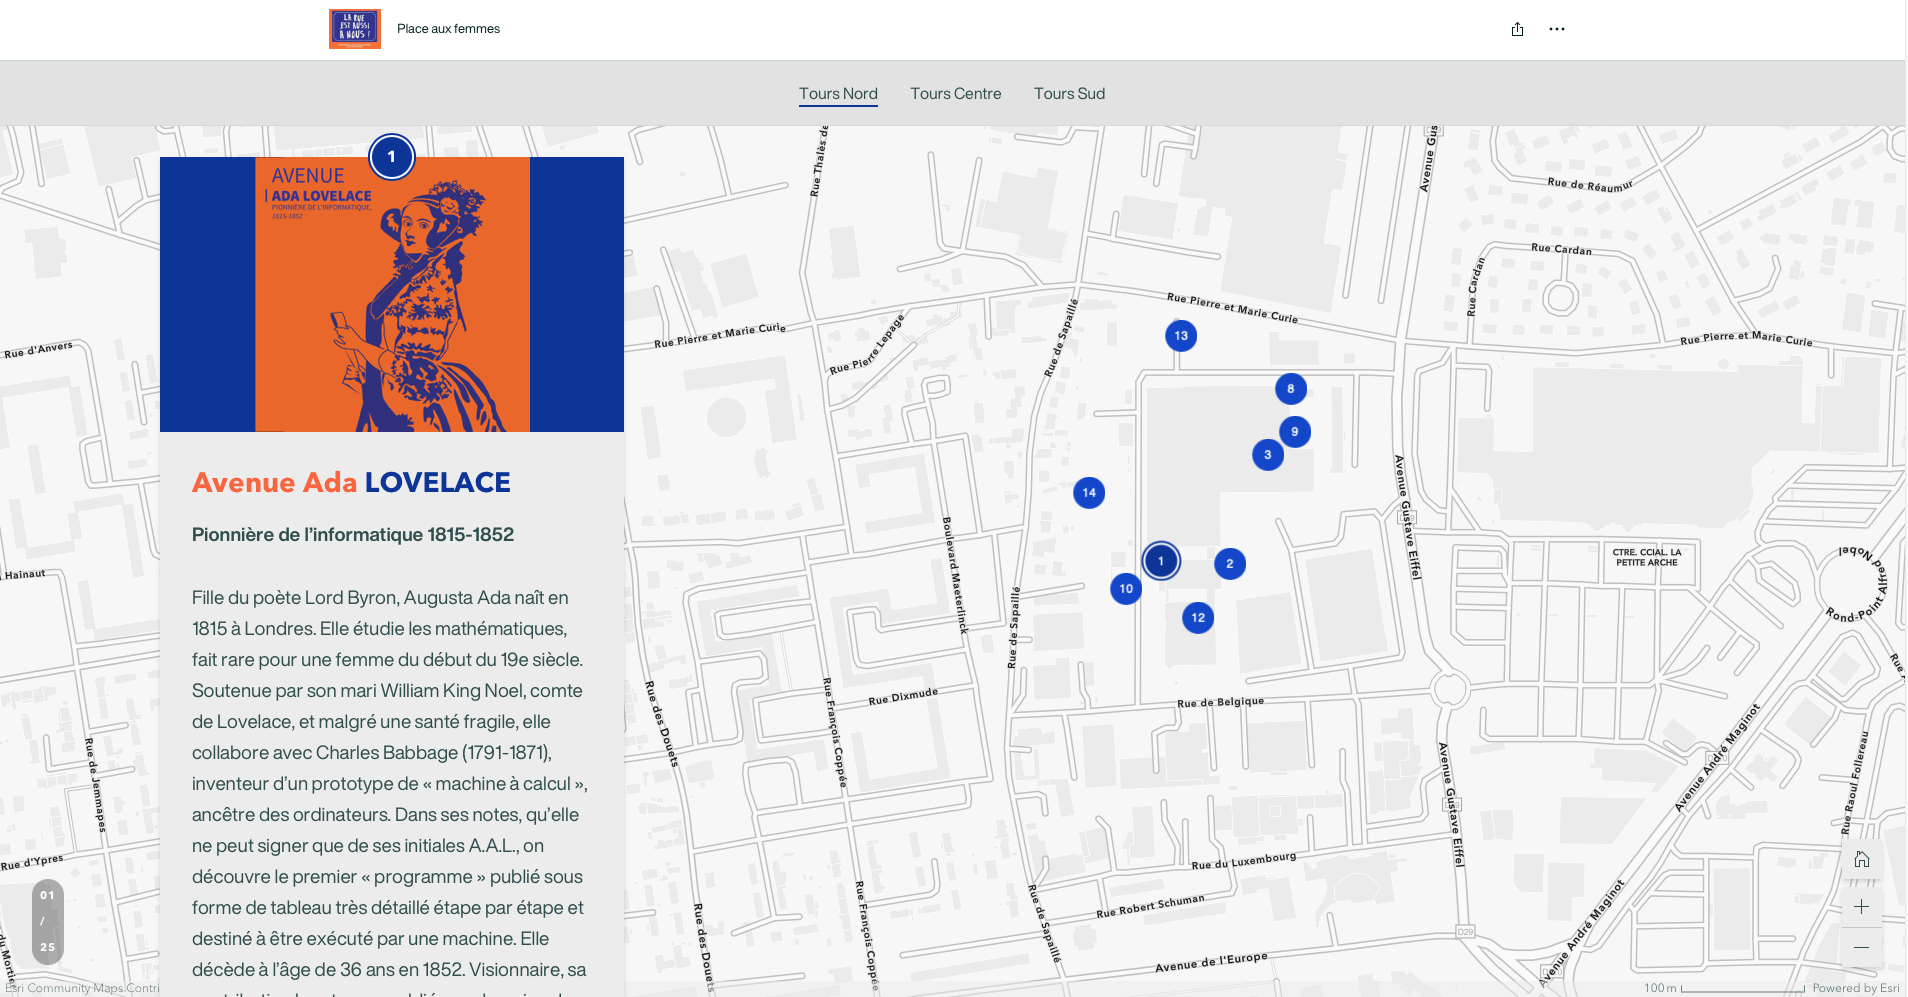Open the share icon in header
The height and width of the screenshot is (997, 1908).
1517,29
